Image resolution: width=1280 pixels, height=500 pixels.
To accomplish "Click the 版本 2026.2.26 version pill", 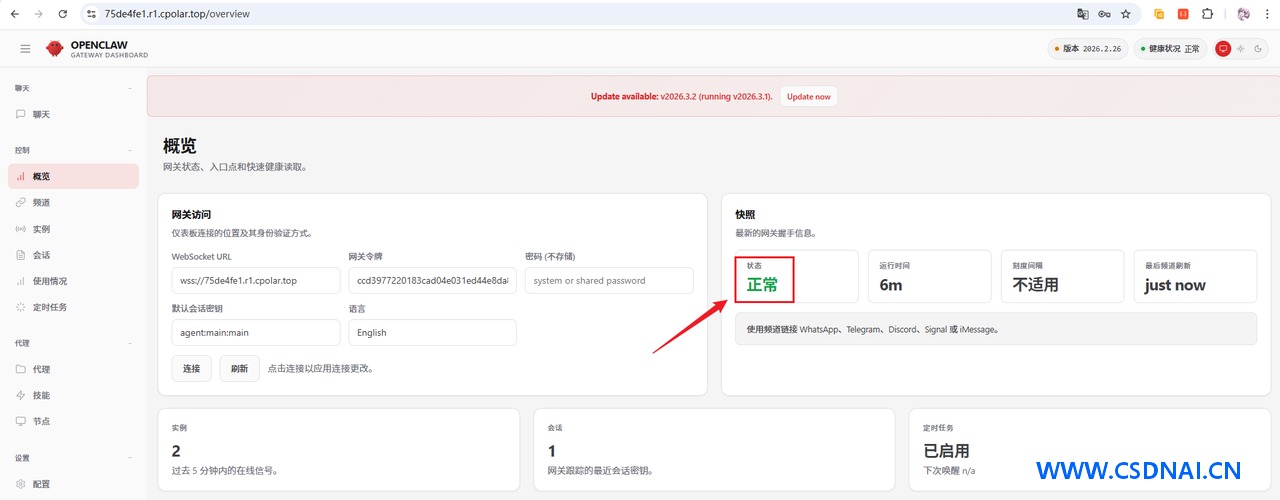I will tap(1087, 48).
